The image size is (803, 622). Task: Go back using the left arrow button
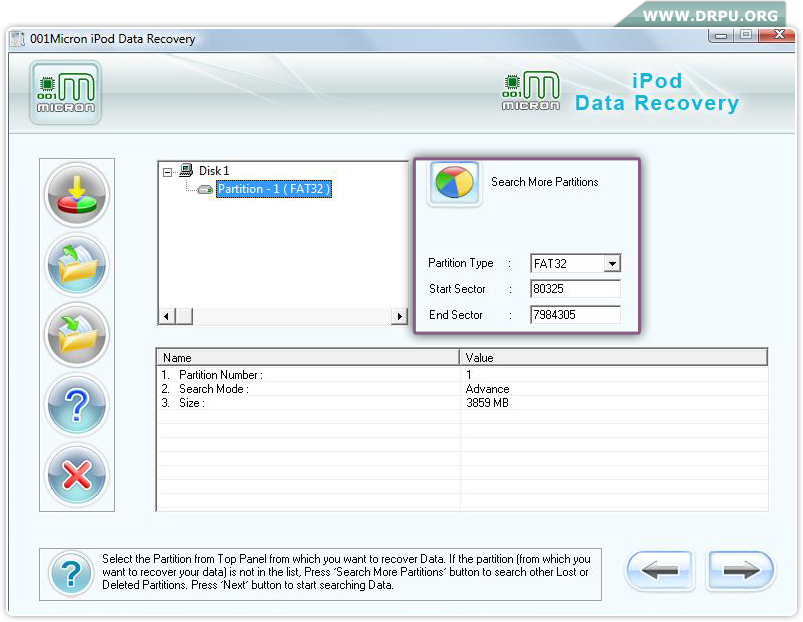(x=660, y=570)
